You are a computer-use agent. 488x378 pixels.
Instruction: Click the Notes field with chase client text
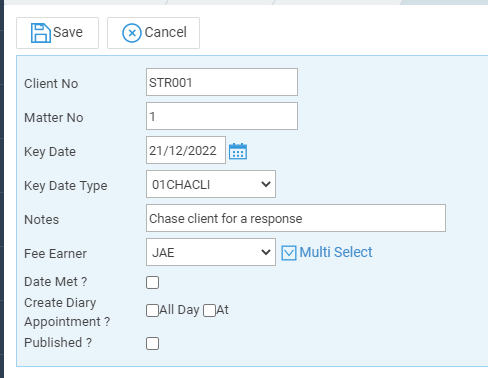296,218
